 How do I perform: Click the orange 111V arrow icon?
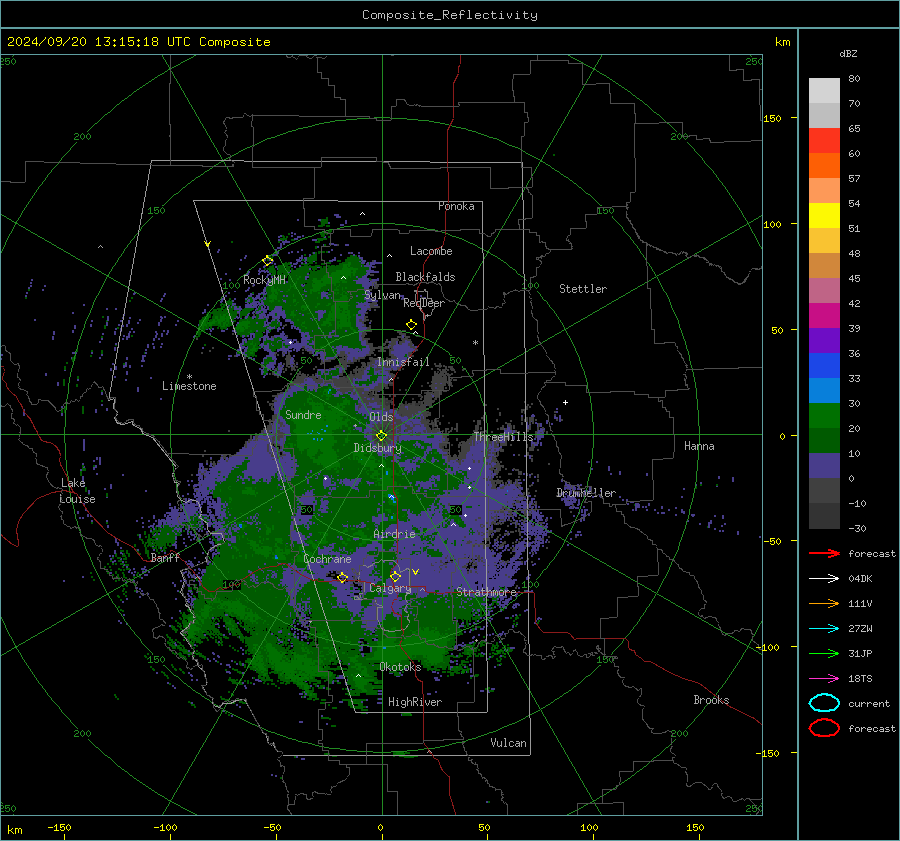pyautogui.click(x=824, y=603)
